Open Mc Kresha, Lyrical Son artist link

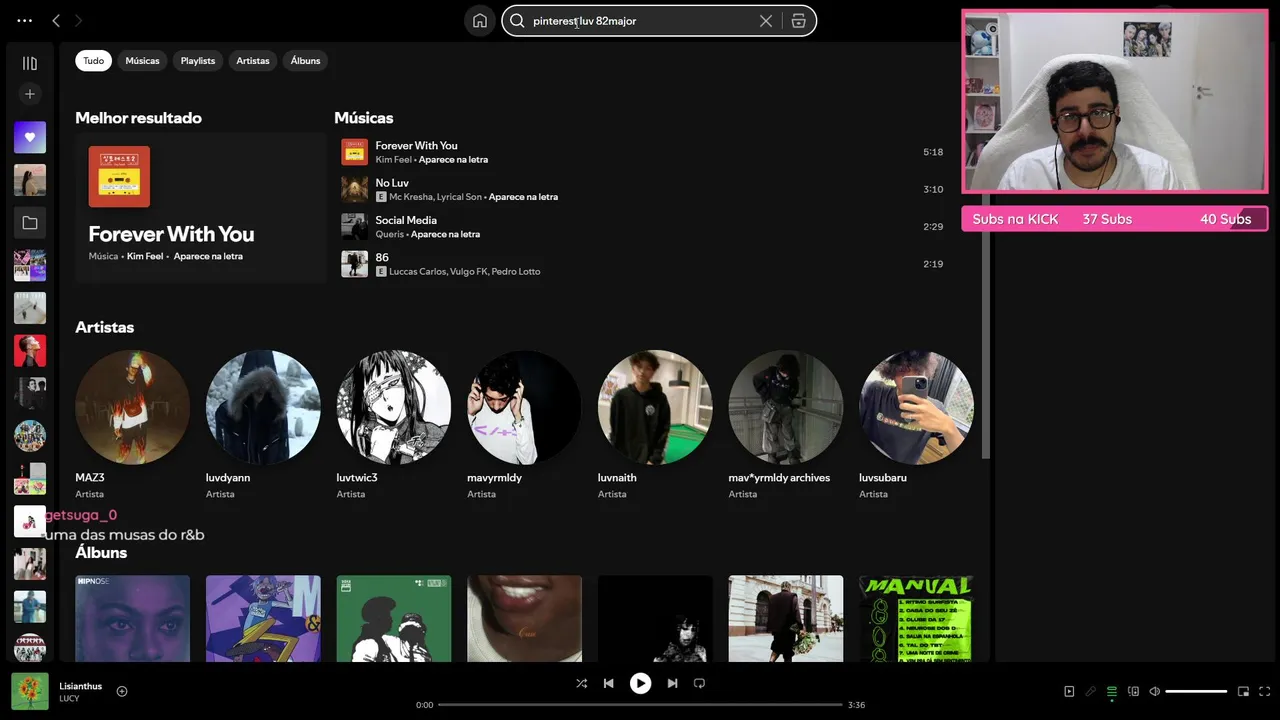435,197
